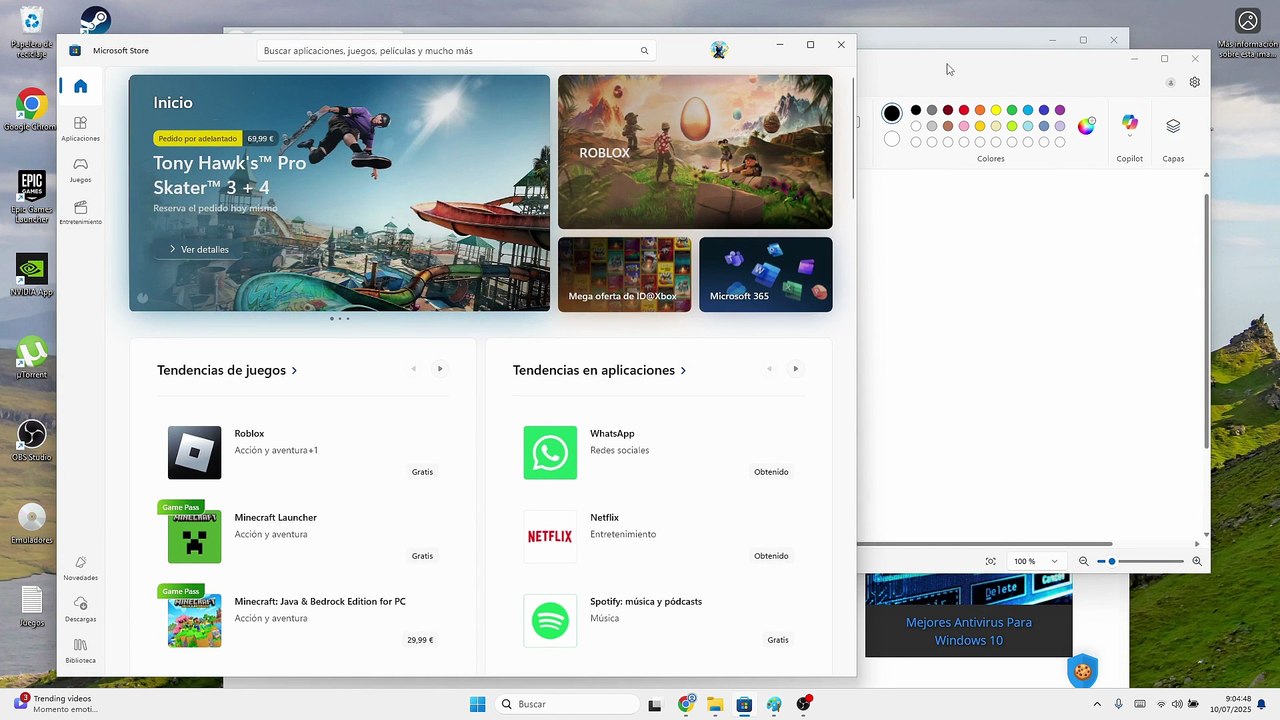The width and height of the screenshot is (1280, 720).
Task: Select the purple color swatch in Paint
Action: [x=1060, y=110]
